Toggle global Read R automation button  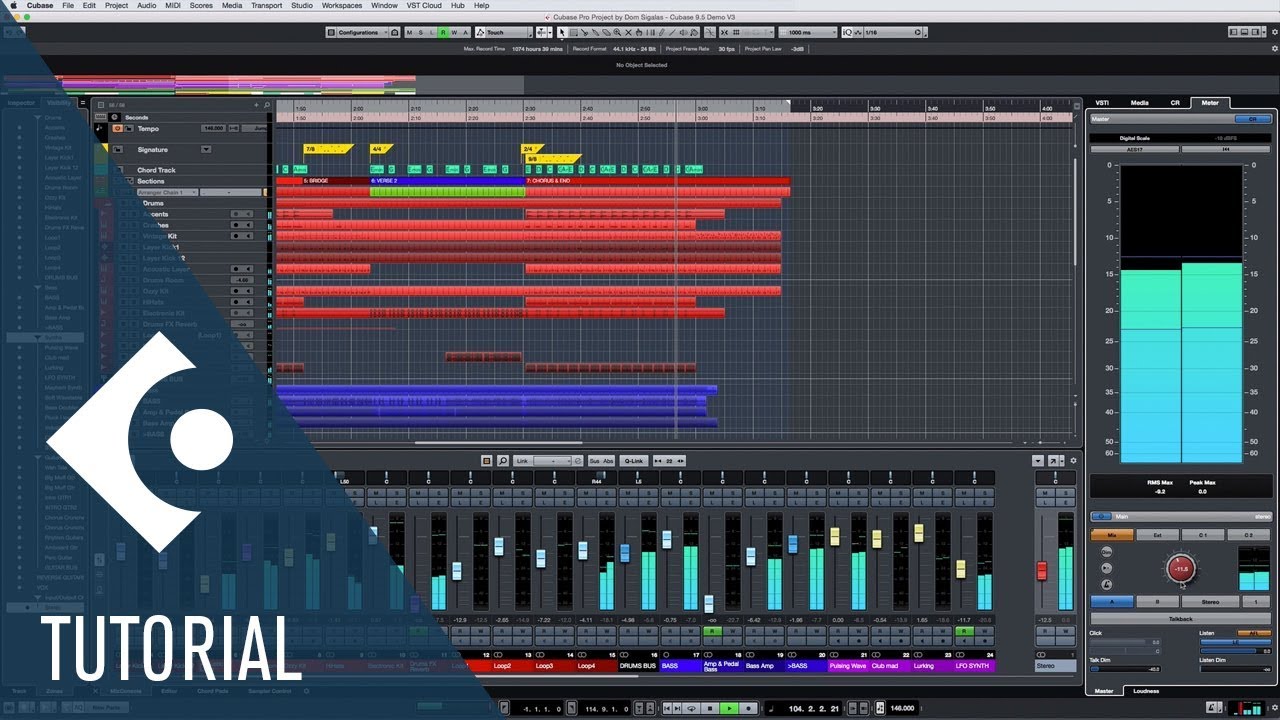[x=443, y=32]
